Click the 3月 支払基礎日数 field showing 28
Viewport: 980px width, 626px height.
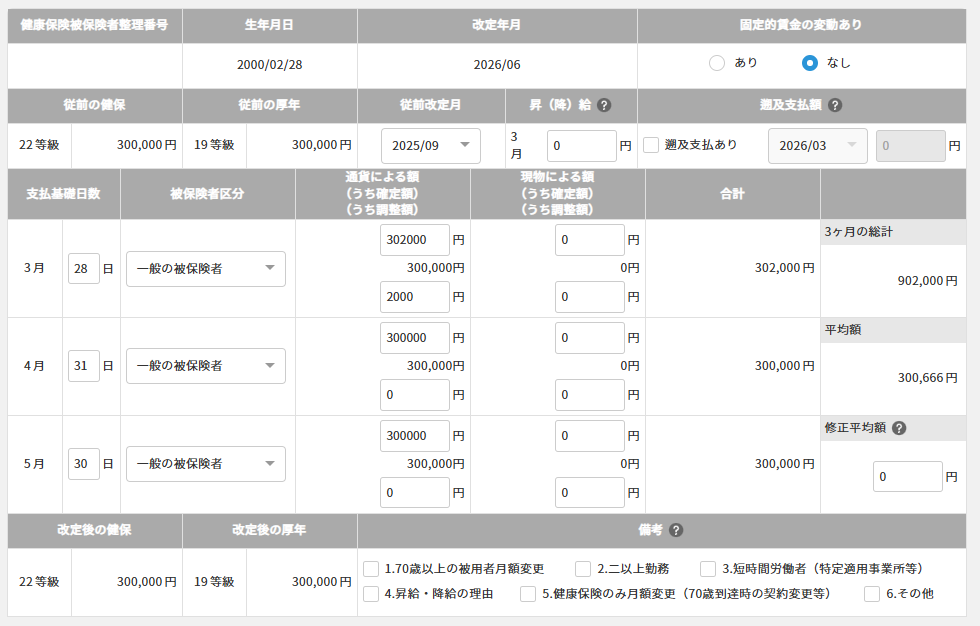[84, 269]
